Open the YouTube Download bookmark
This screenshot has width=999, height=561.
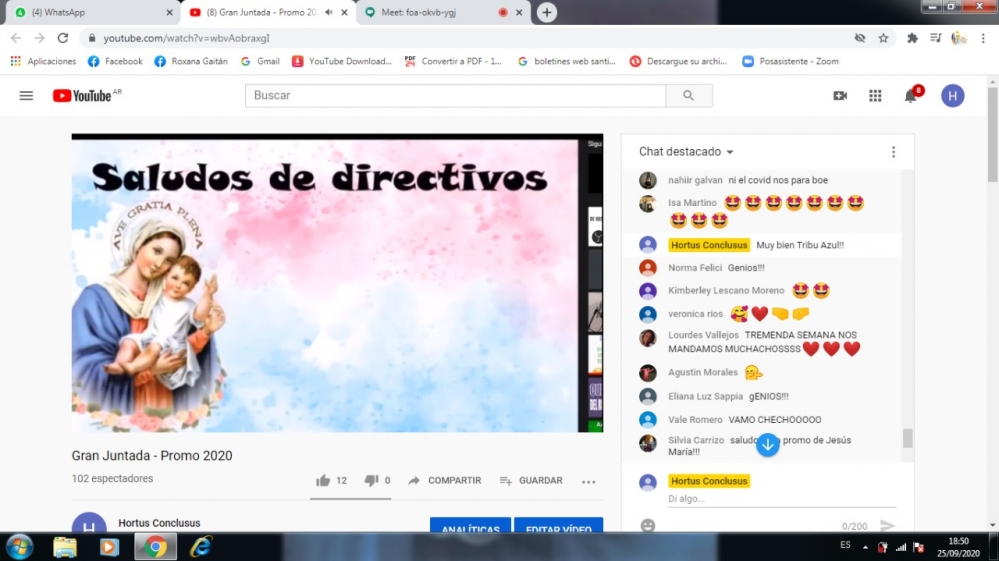pyautogui.click(x=342, y=61)
